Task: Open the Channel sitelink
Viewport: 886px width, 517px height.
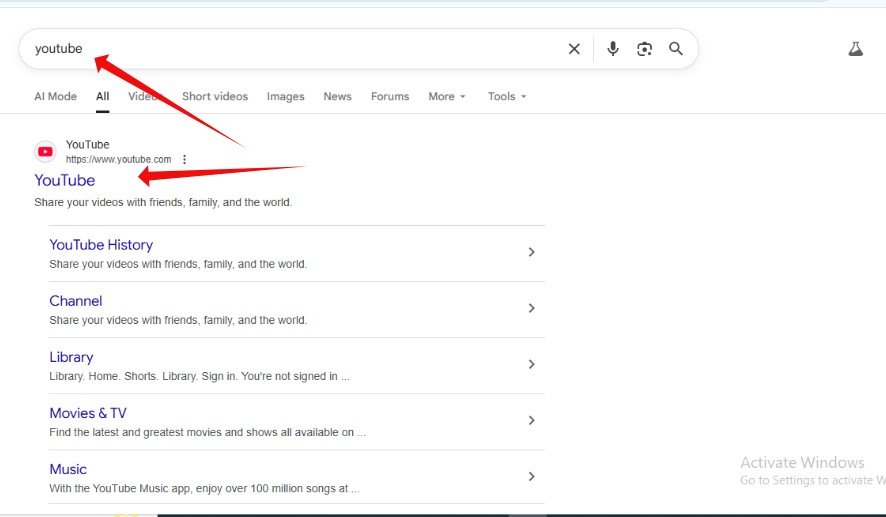Action: tap(76, 301)
